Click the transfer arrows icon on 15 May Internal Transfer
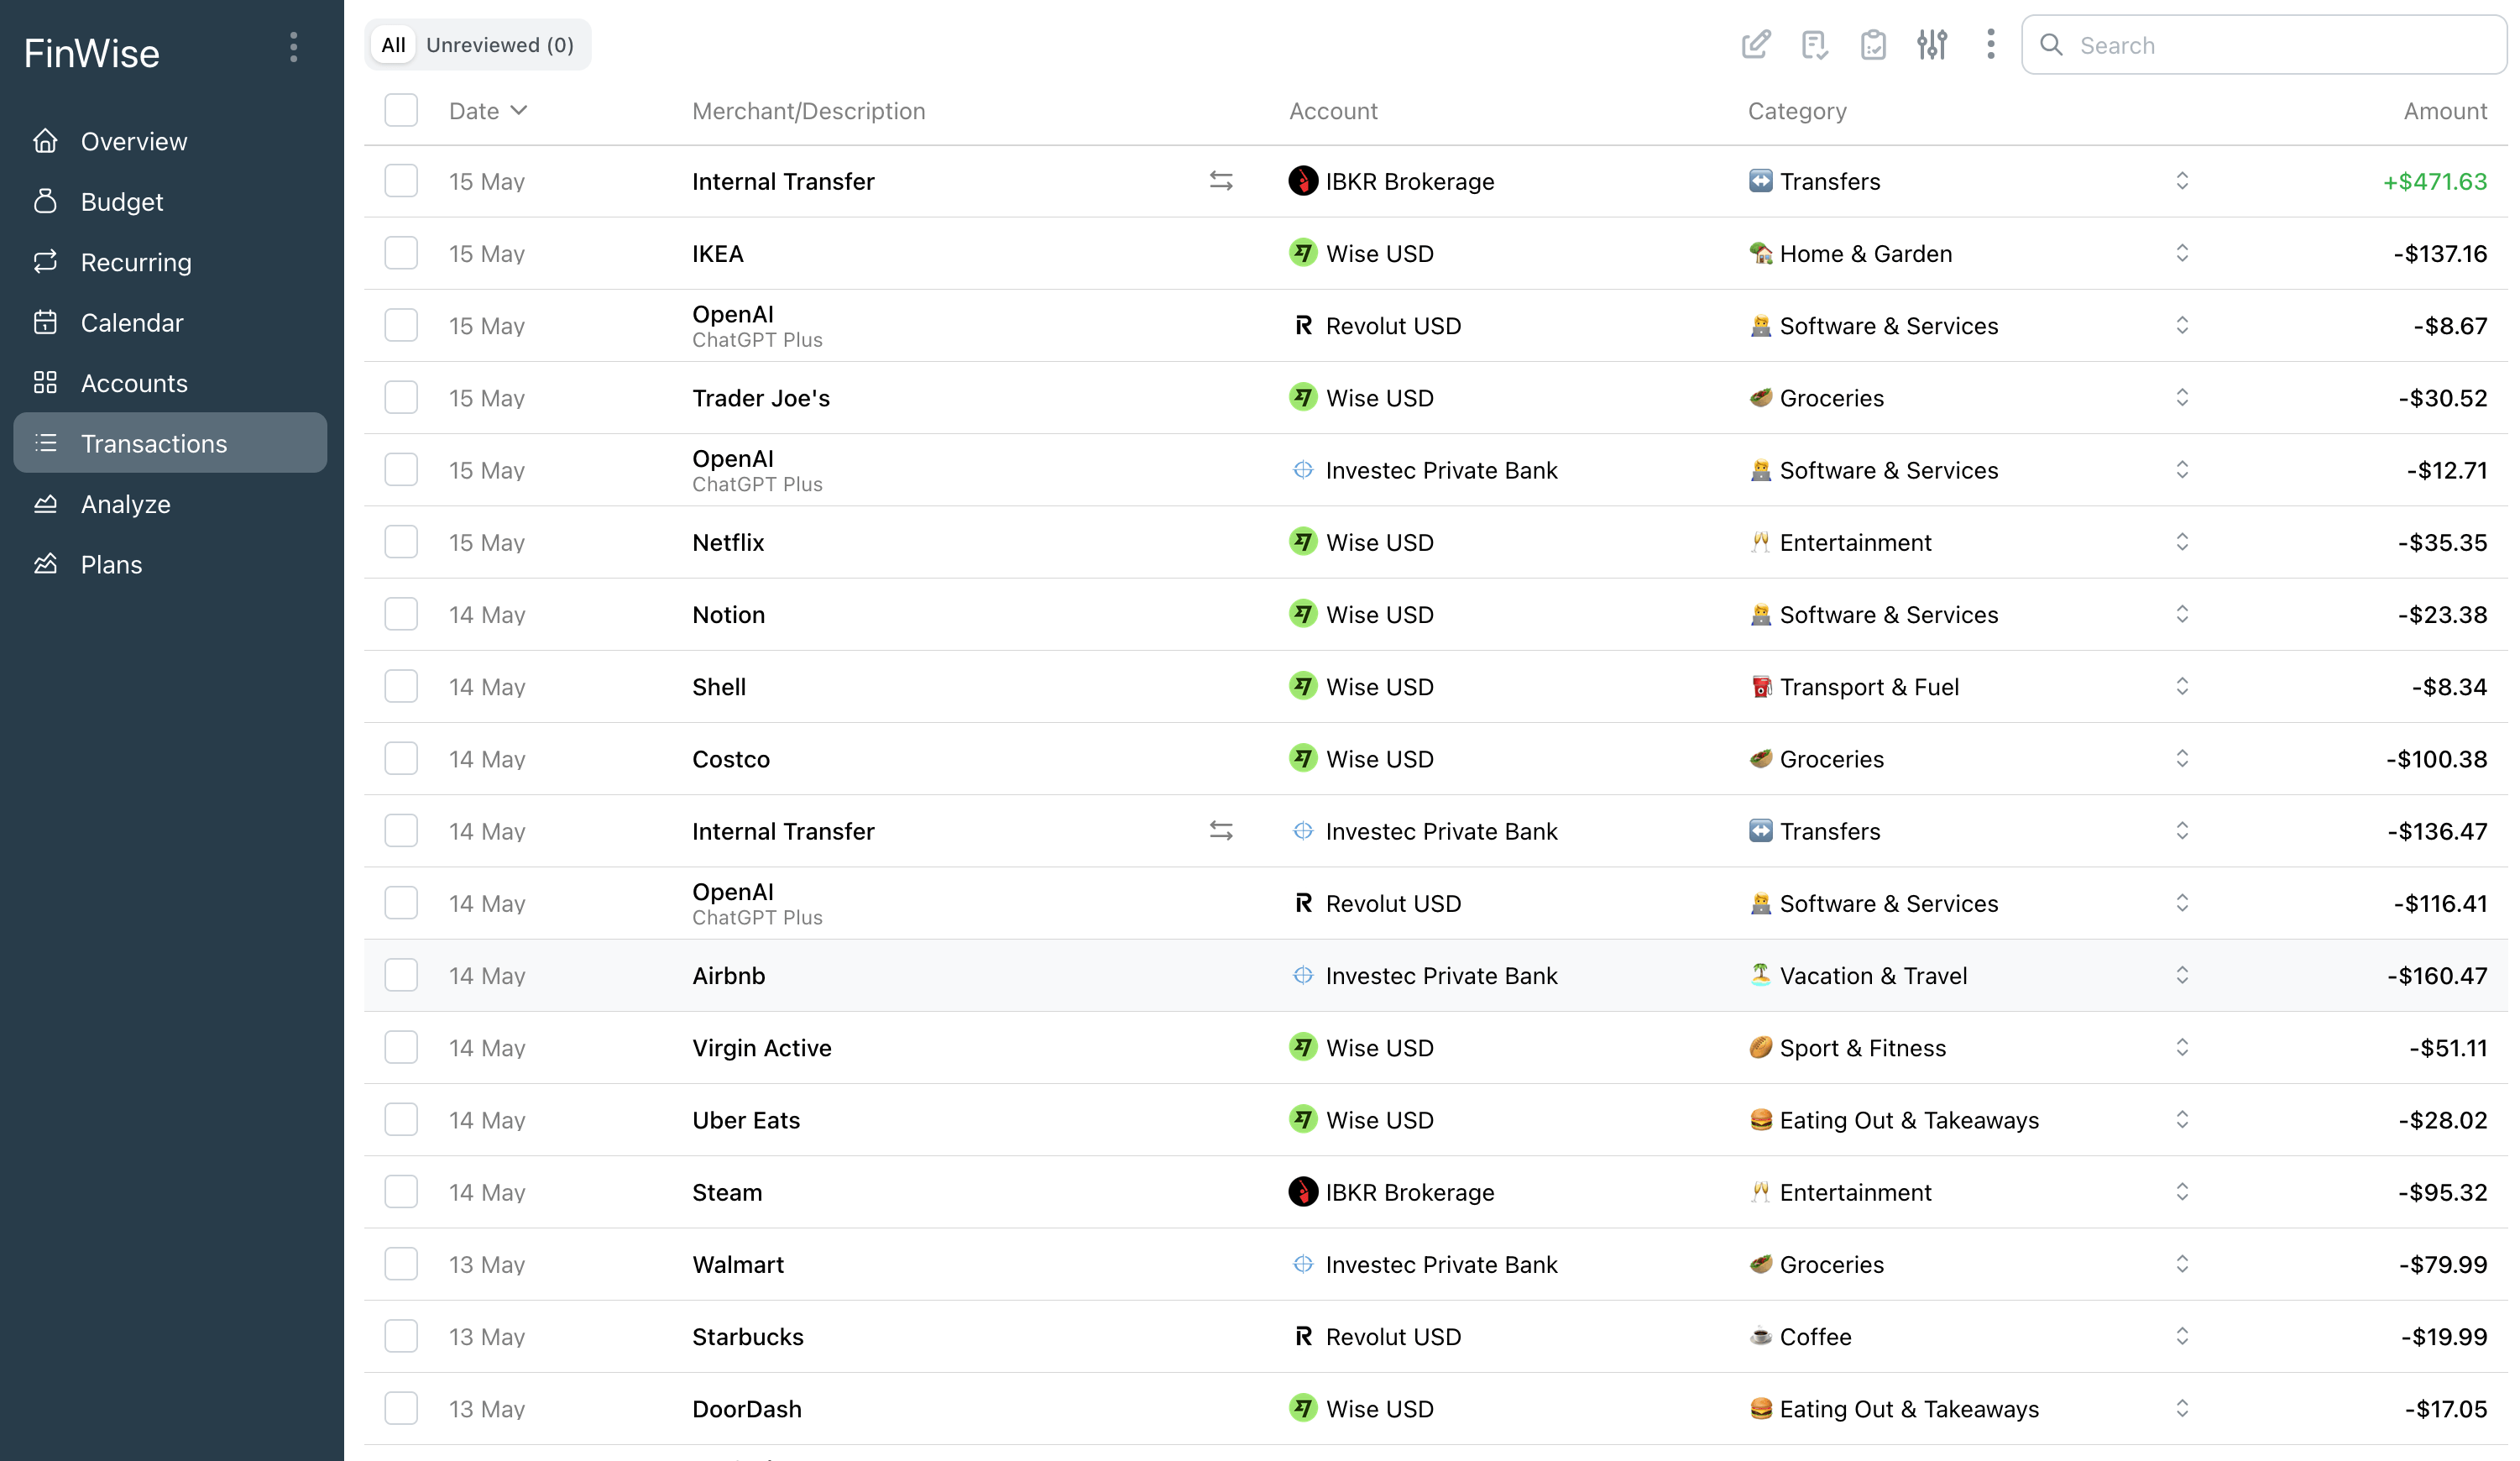Viewport: 2520px width, 1461px height. click(x=1221, y=181)
